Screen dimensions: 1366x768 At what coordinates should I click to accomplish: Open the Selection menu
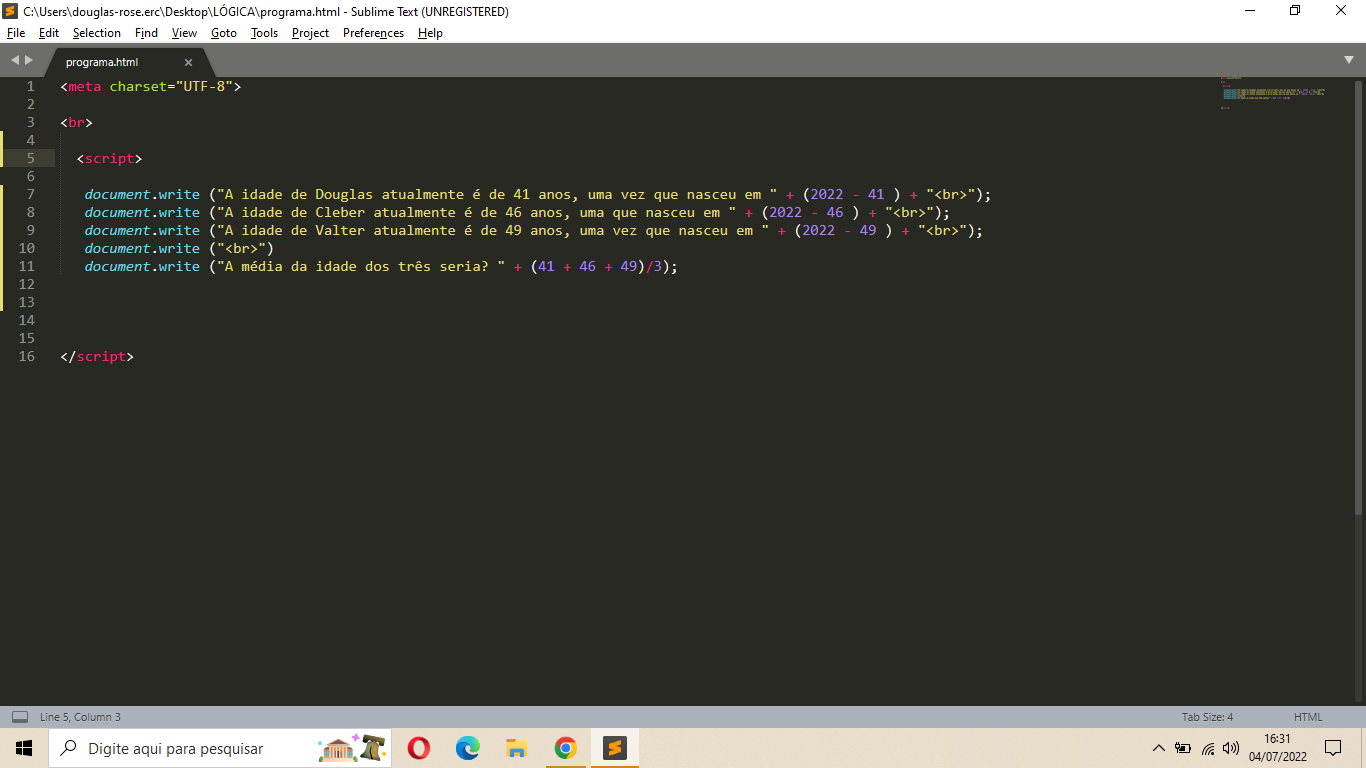(x=96, y=33)
